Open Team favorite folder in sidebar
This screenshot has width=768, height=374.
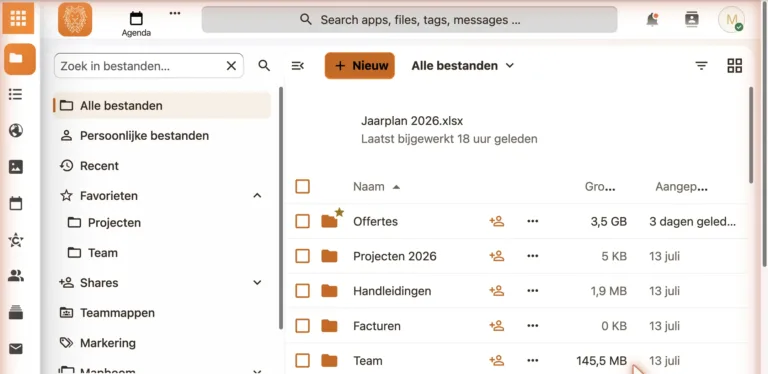click(x=102, y=253)
